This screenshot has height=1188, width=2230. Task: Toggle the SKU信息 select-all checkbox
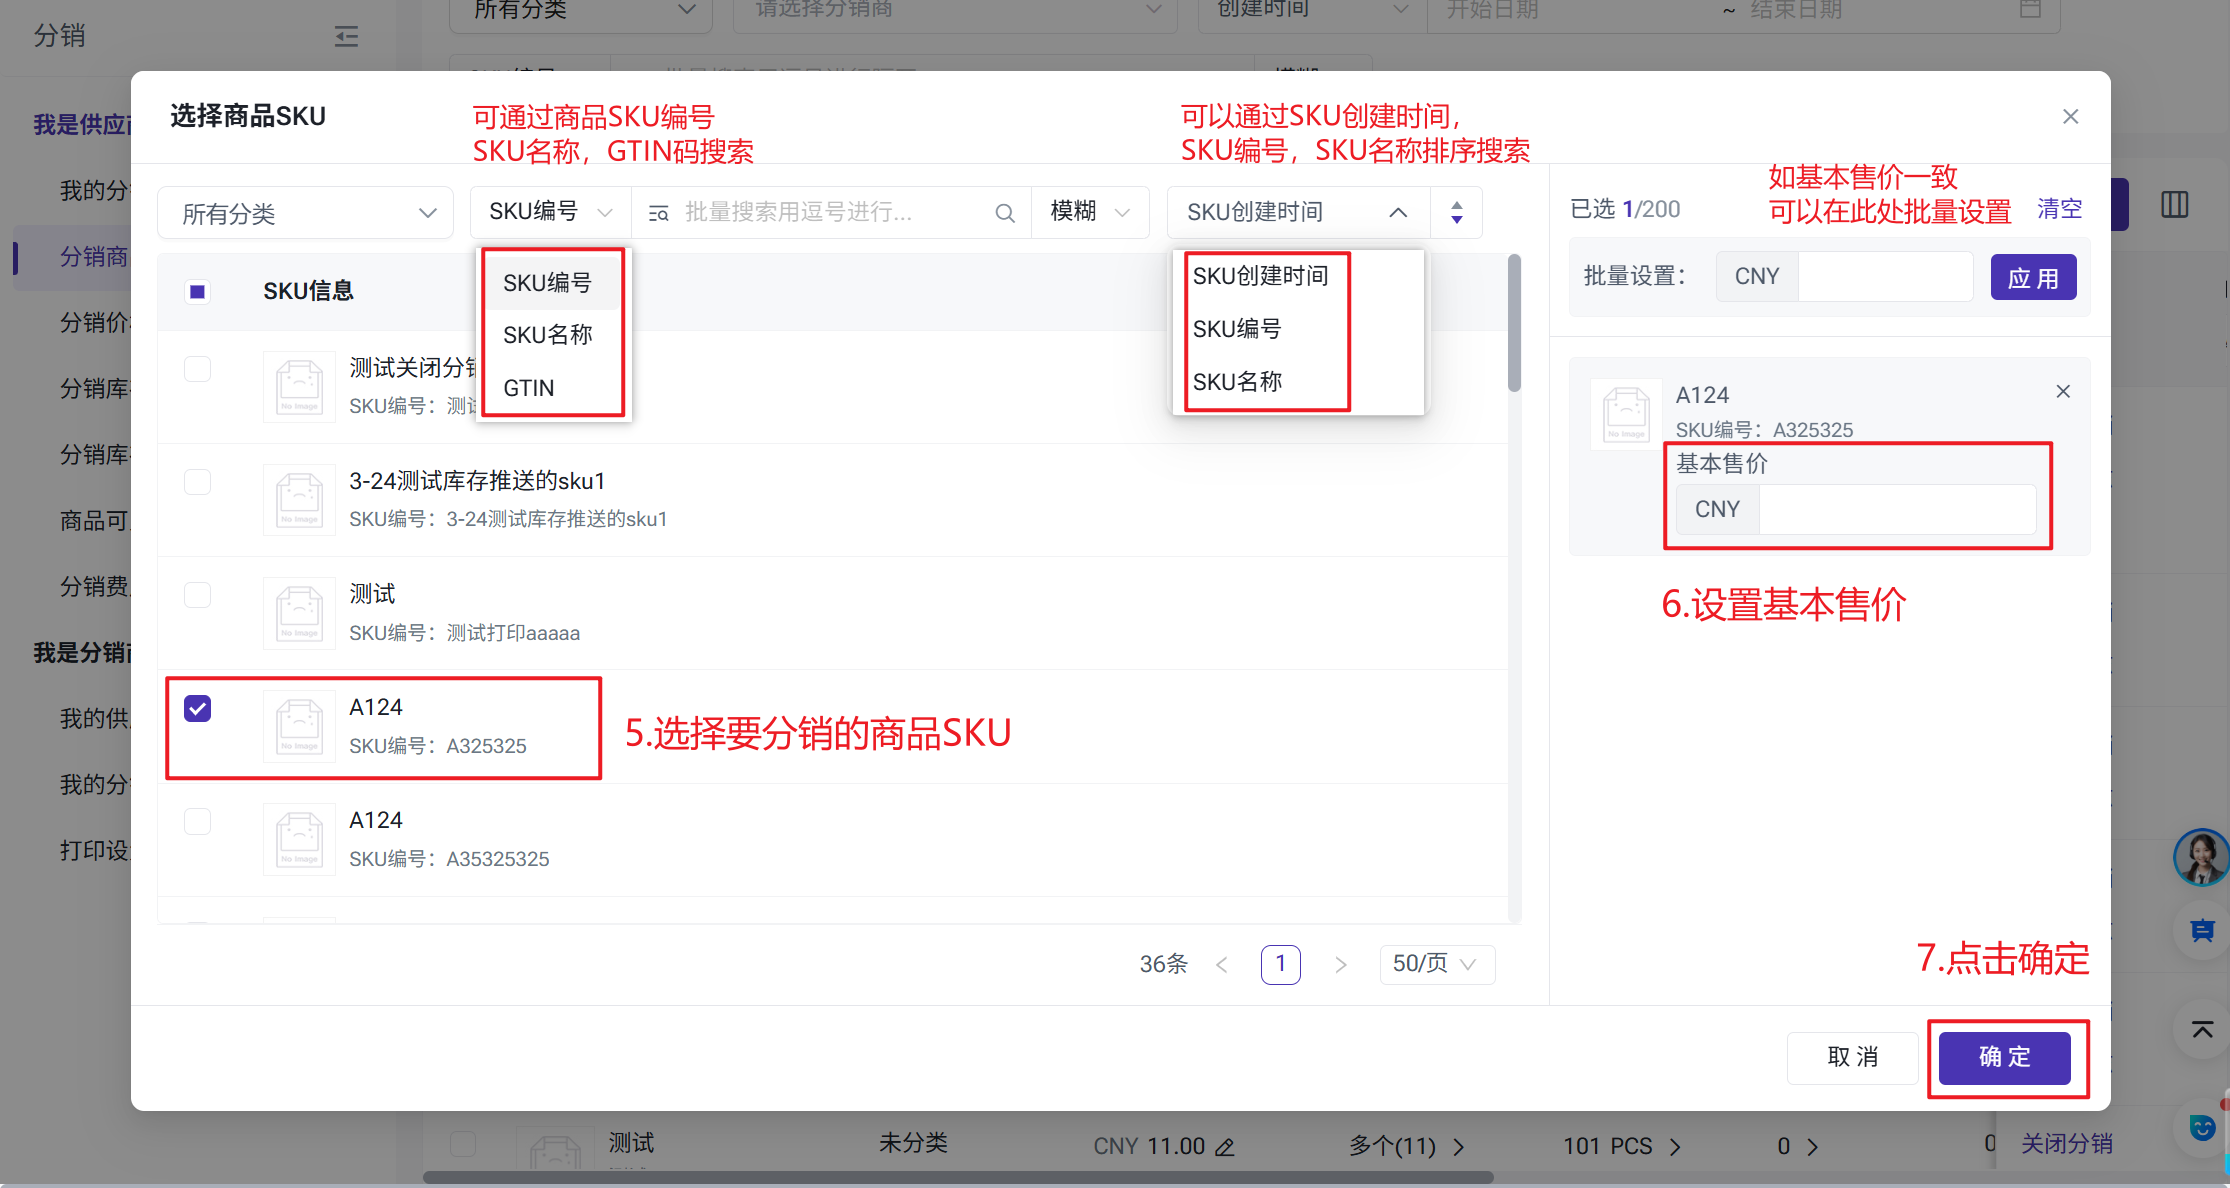click(x=198, y=292)
